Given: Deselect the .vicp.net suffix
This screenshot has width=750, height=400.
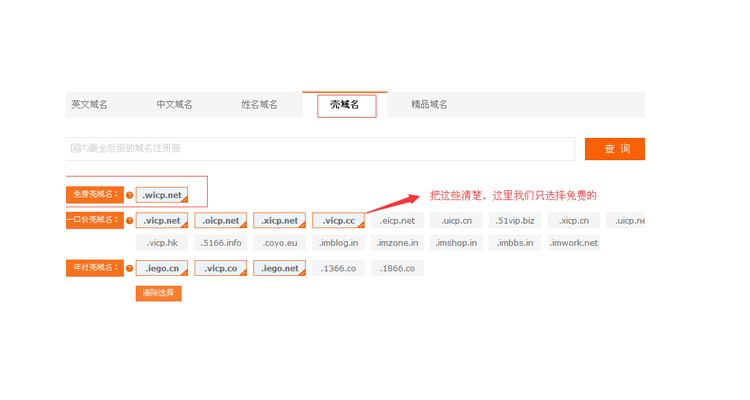Looking at the screenshot, I should 162,221.
